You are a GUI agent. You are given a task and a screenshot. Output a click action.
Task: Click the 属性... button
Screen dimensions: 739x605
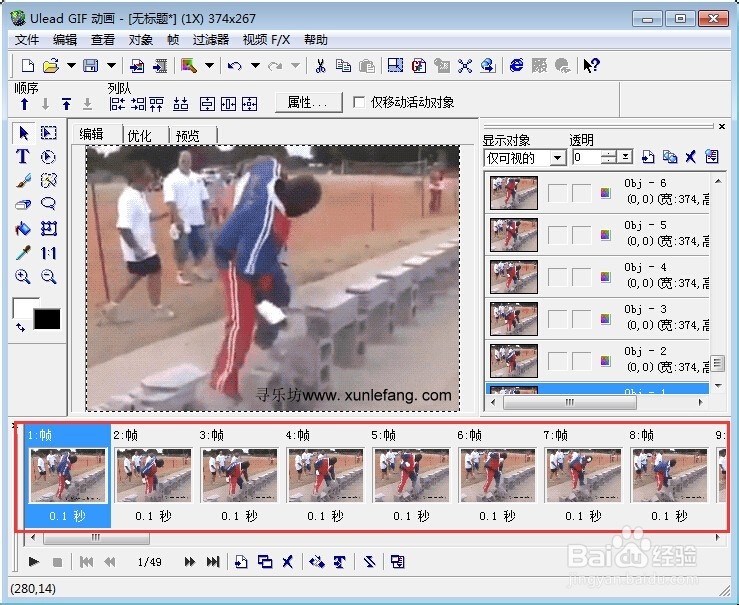coord(308,102)
